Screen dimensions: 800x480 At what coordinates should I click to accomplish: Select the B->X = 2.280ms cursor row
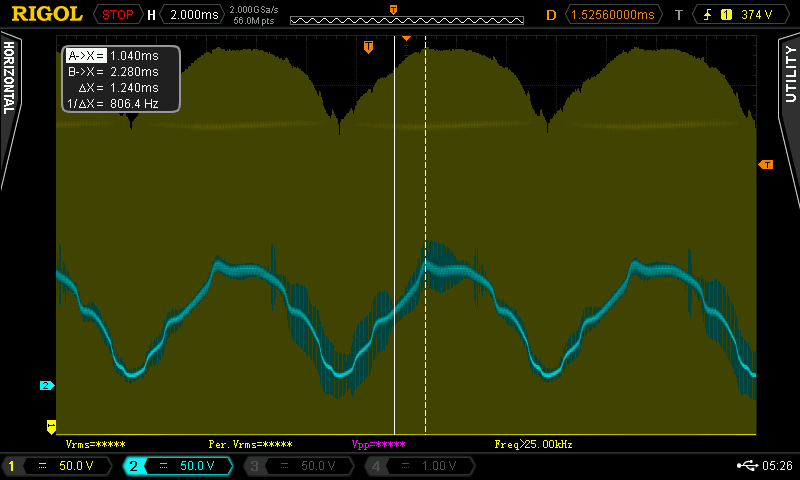coord(113,71)
